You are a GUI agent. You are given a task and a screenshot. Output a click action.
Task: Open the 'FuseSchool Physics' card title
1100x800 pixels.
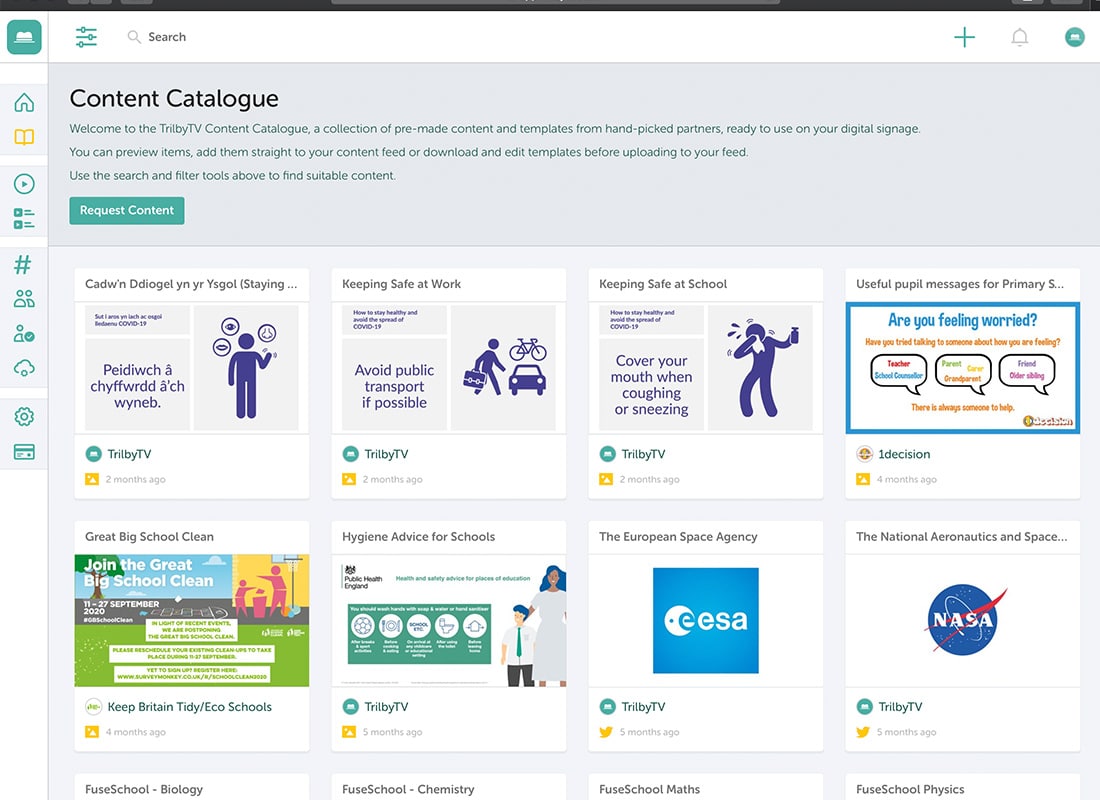(x=910, y=789)
